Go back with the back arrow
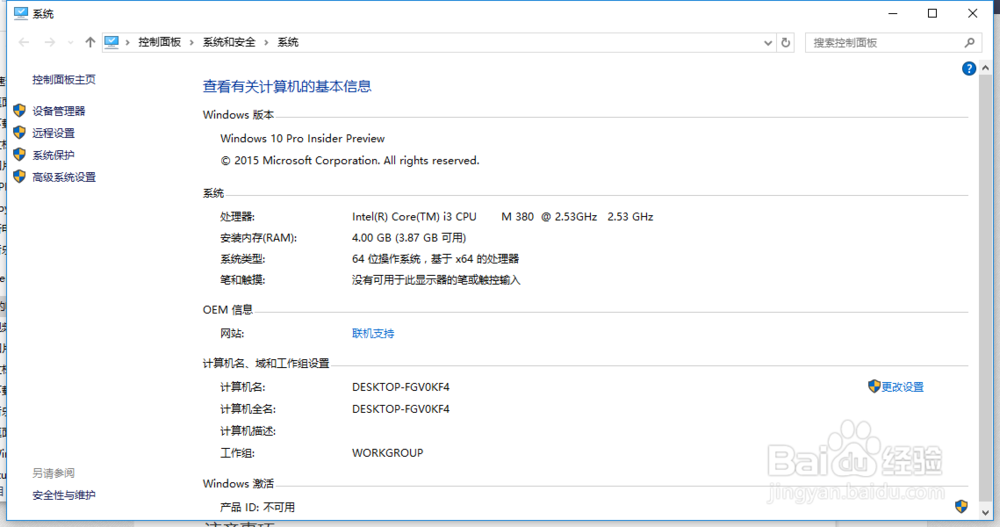The image size is (1000, 527). tap(24, 42)
